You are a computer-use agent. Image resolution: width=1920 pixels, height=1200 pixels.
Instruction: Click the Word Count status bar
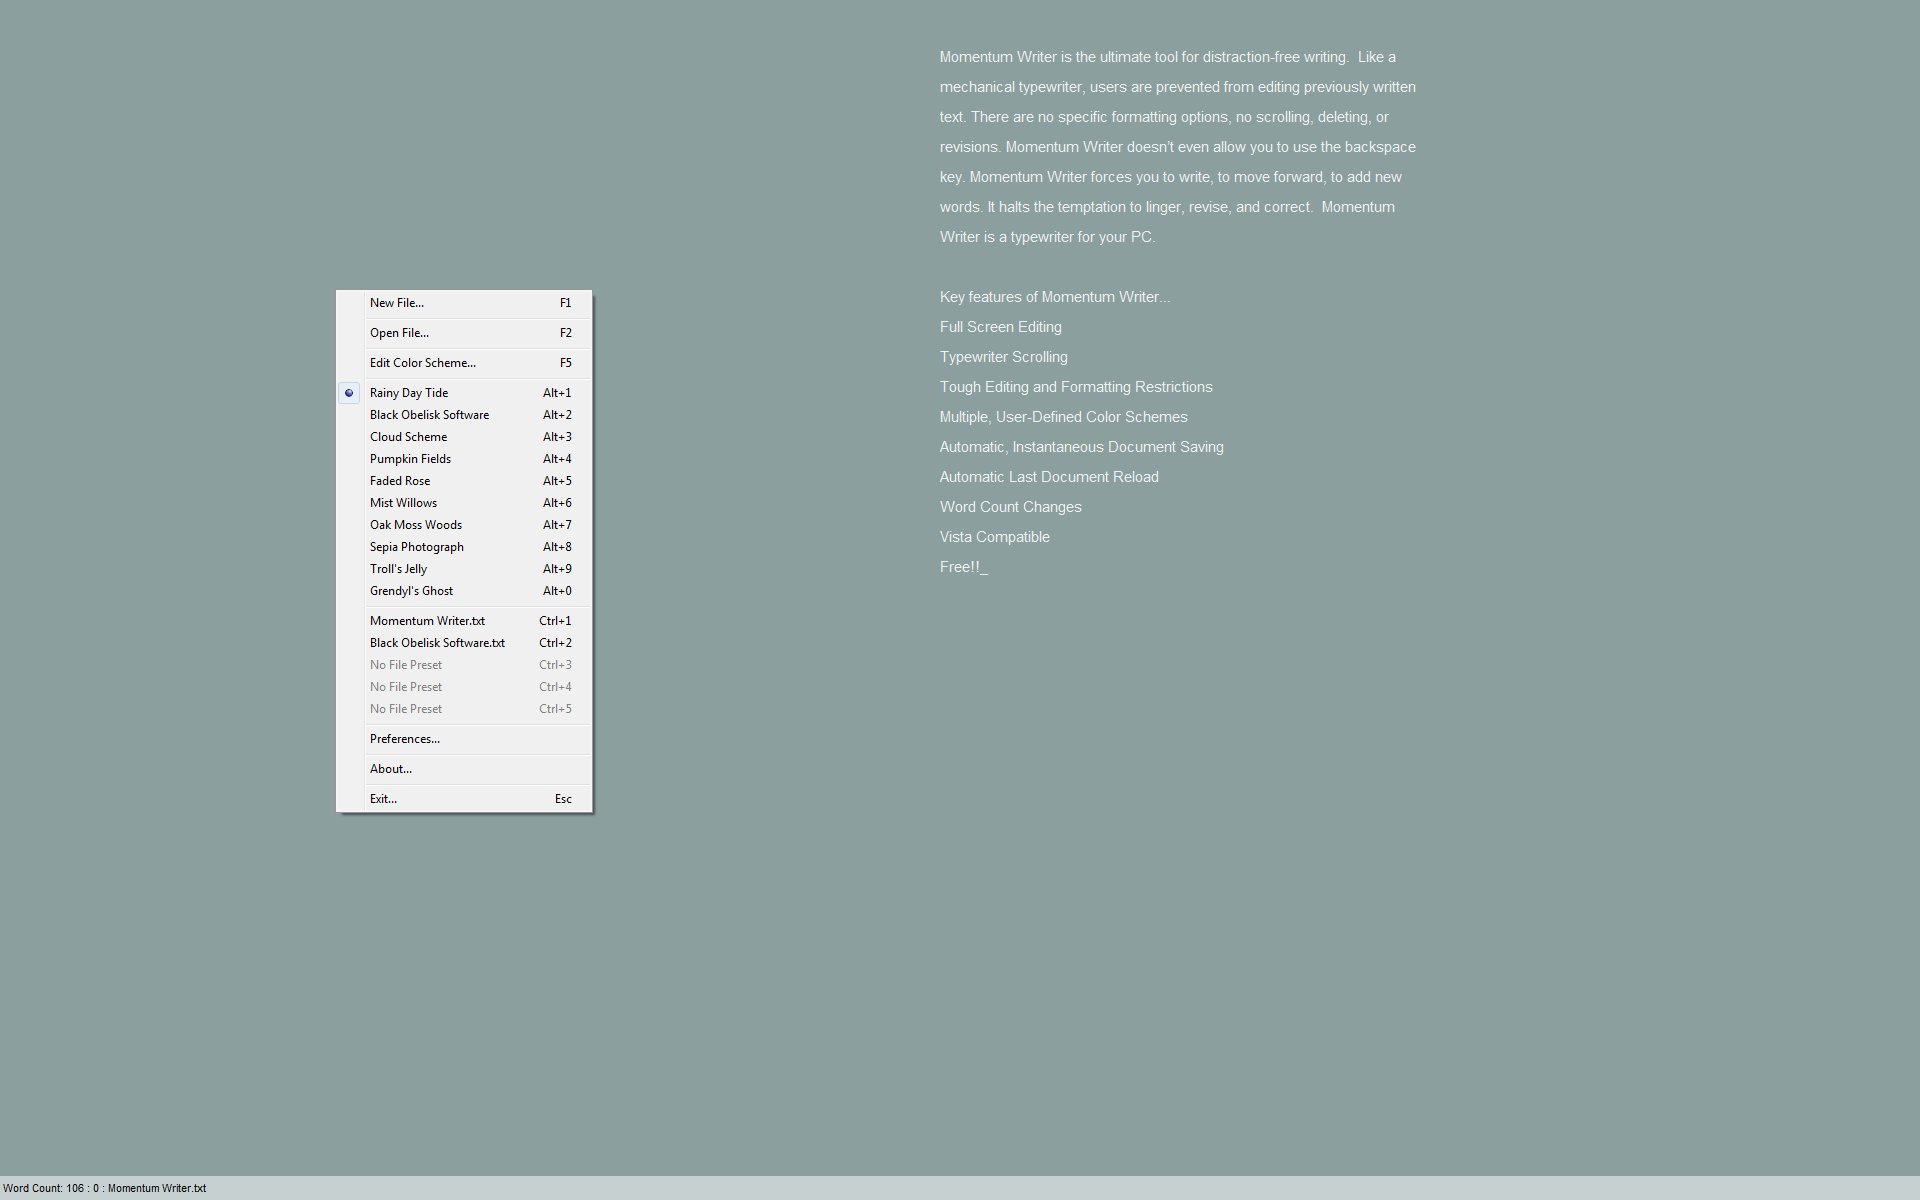[105, 1188]
